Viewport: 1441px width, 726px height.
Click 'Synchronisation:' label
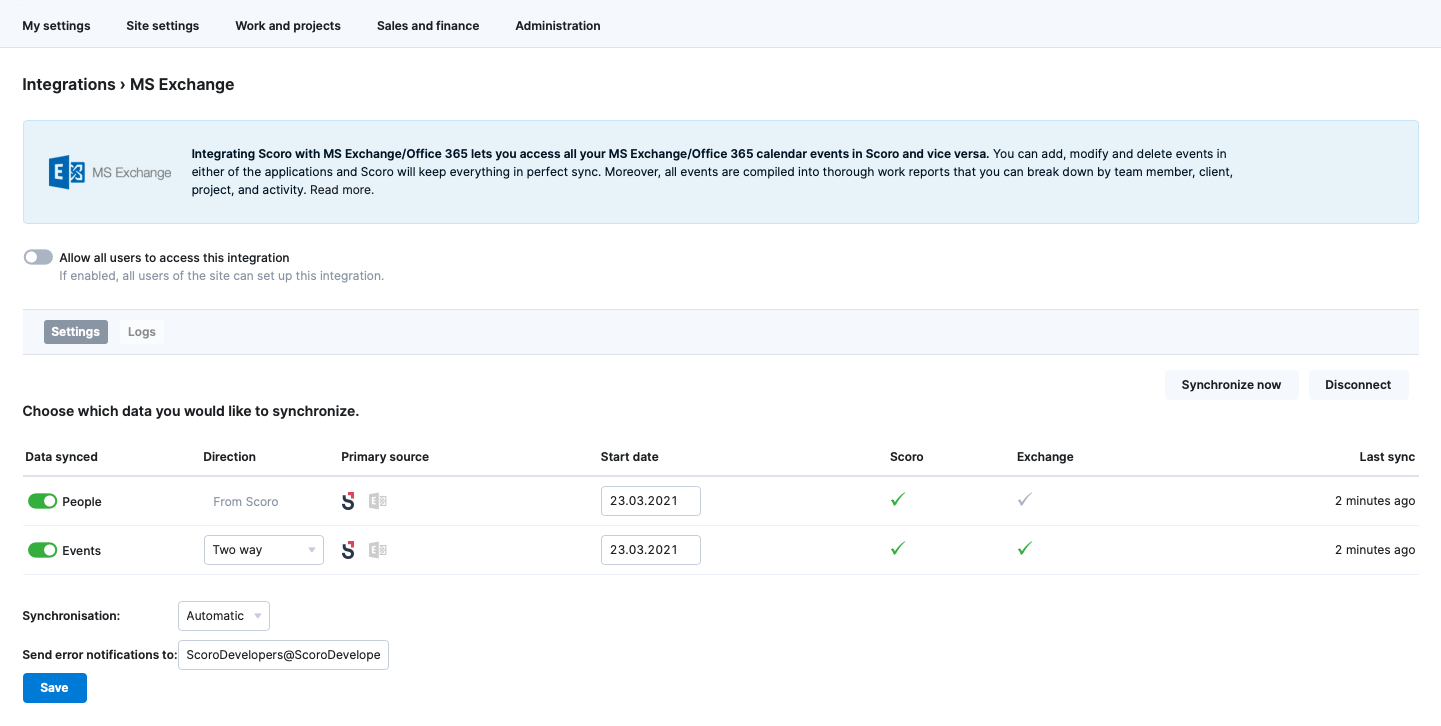71,616
